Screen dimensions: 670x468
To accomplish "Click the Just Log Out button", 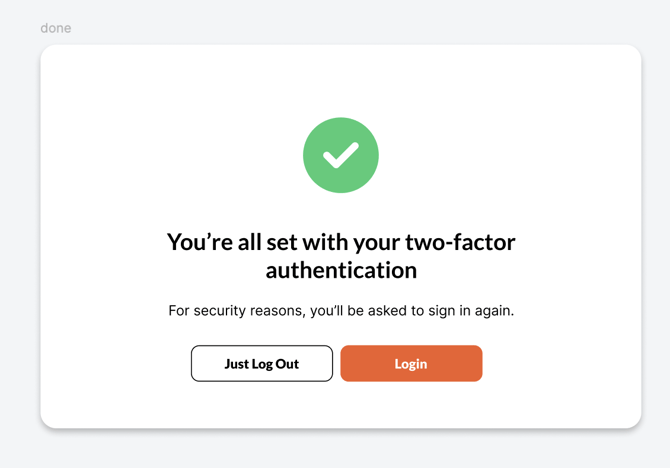I will tap(262, 364).
